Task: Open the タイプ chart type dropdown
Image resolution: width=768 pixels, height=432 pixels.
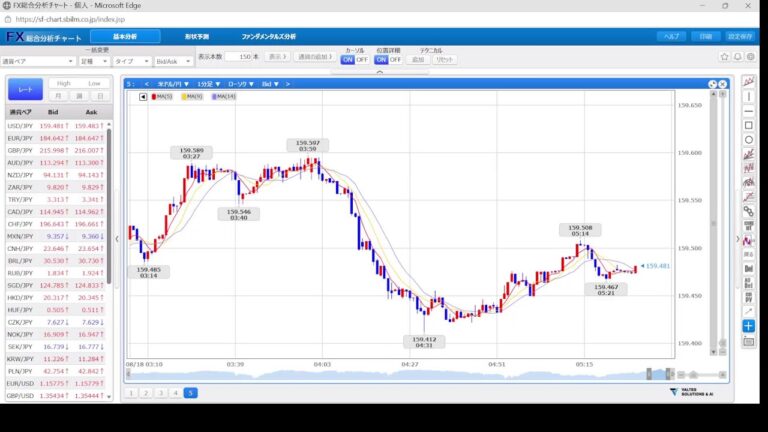Action: [131, 62]
